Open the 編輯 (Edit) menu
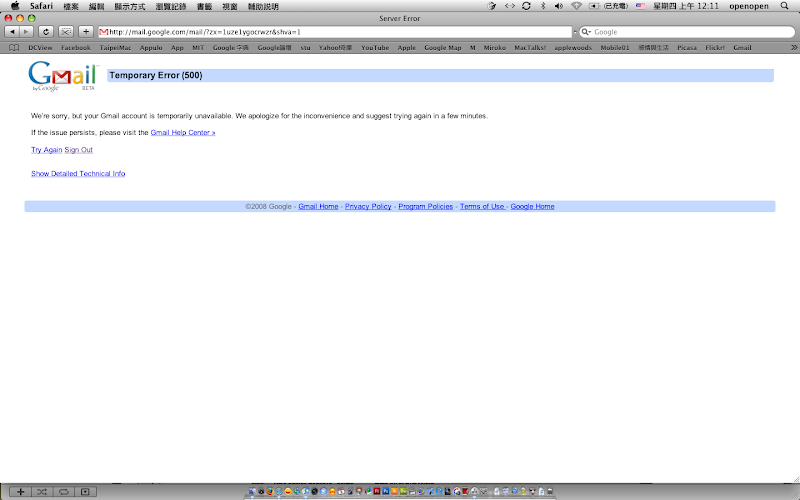The image size is (800, 500). (x=96, y=6)
